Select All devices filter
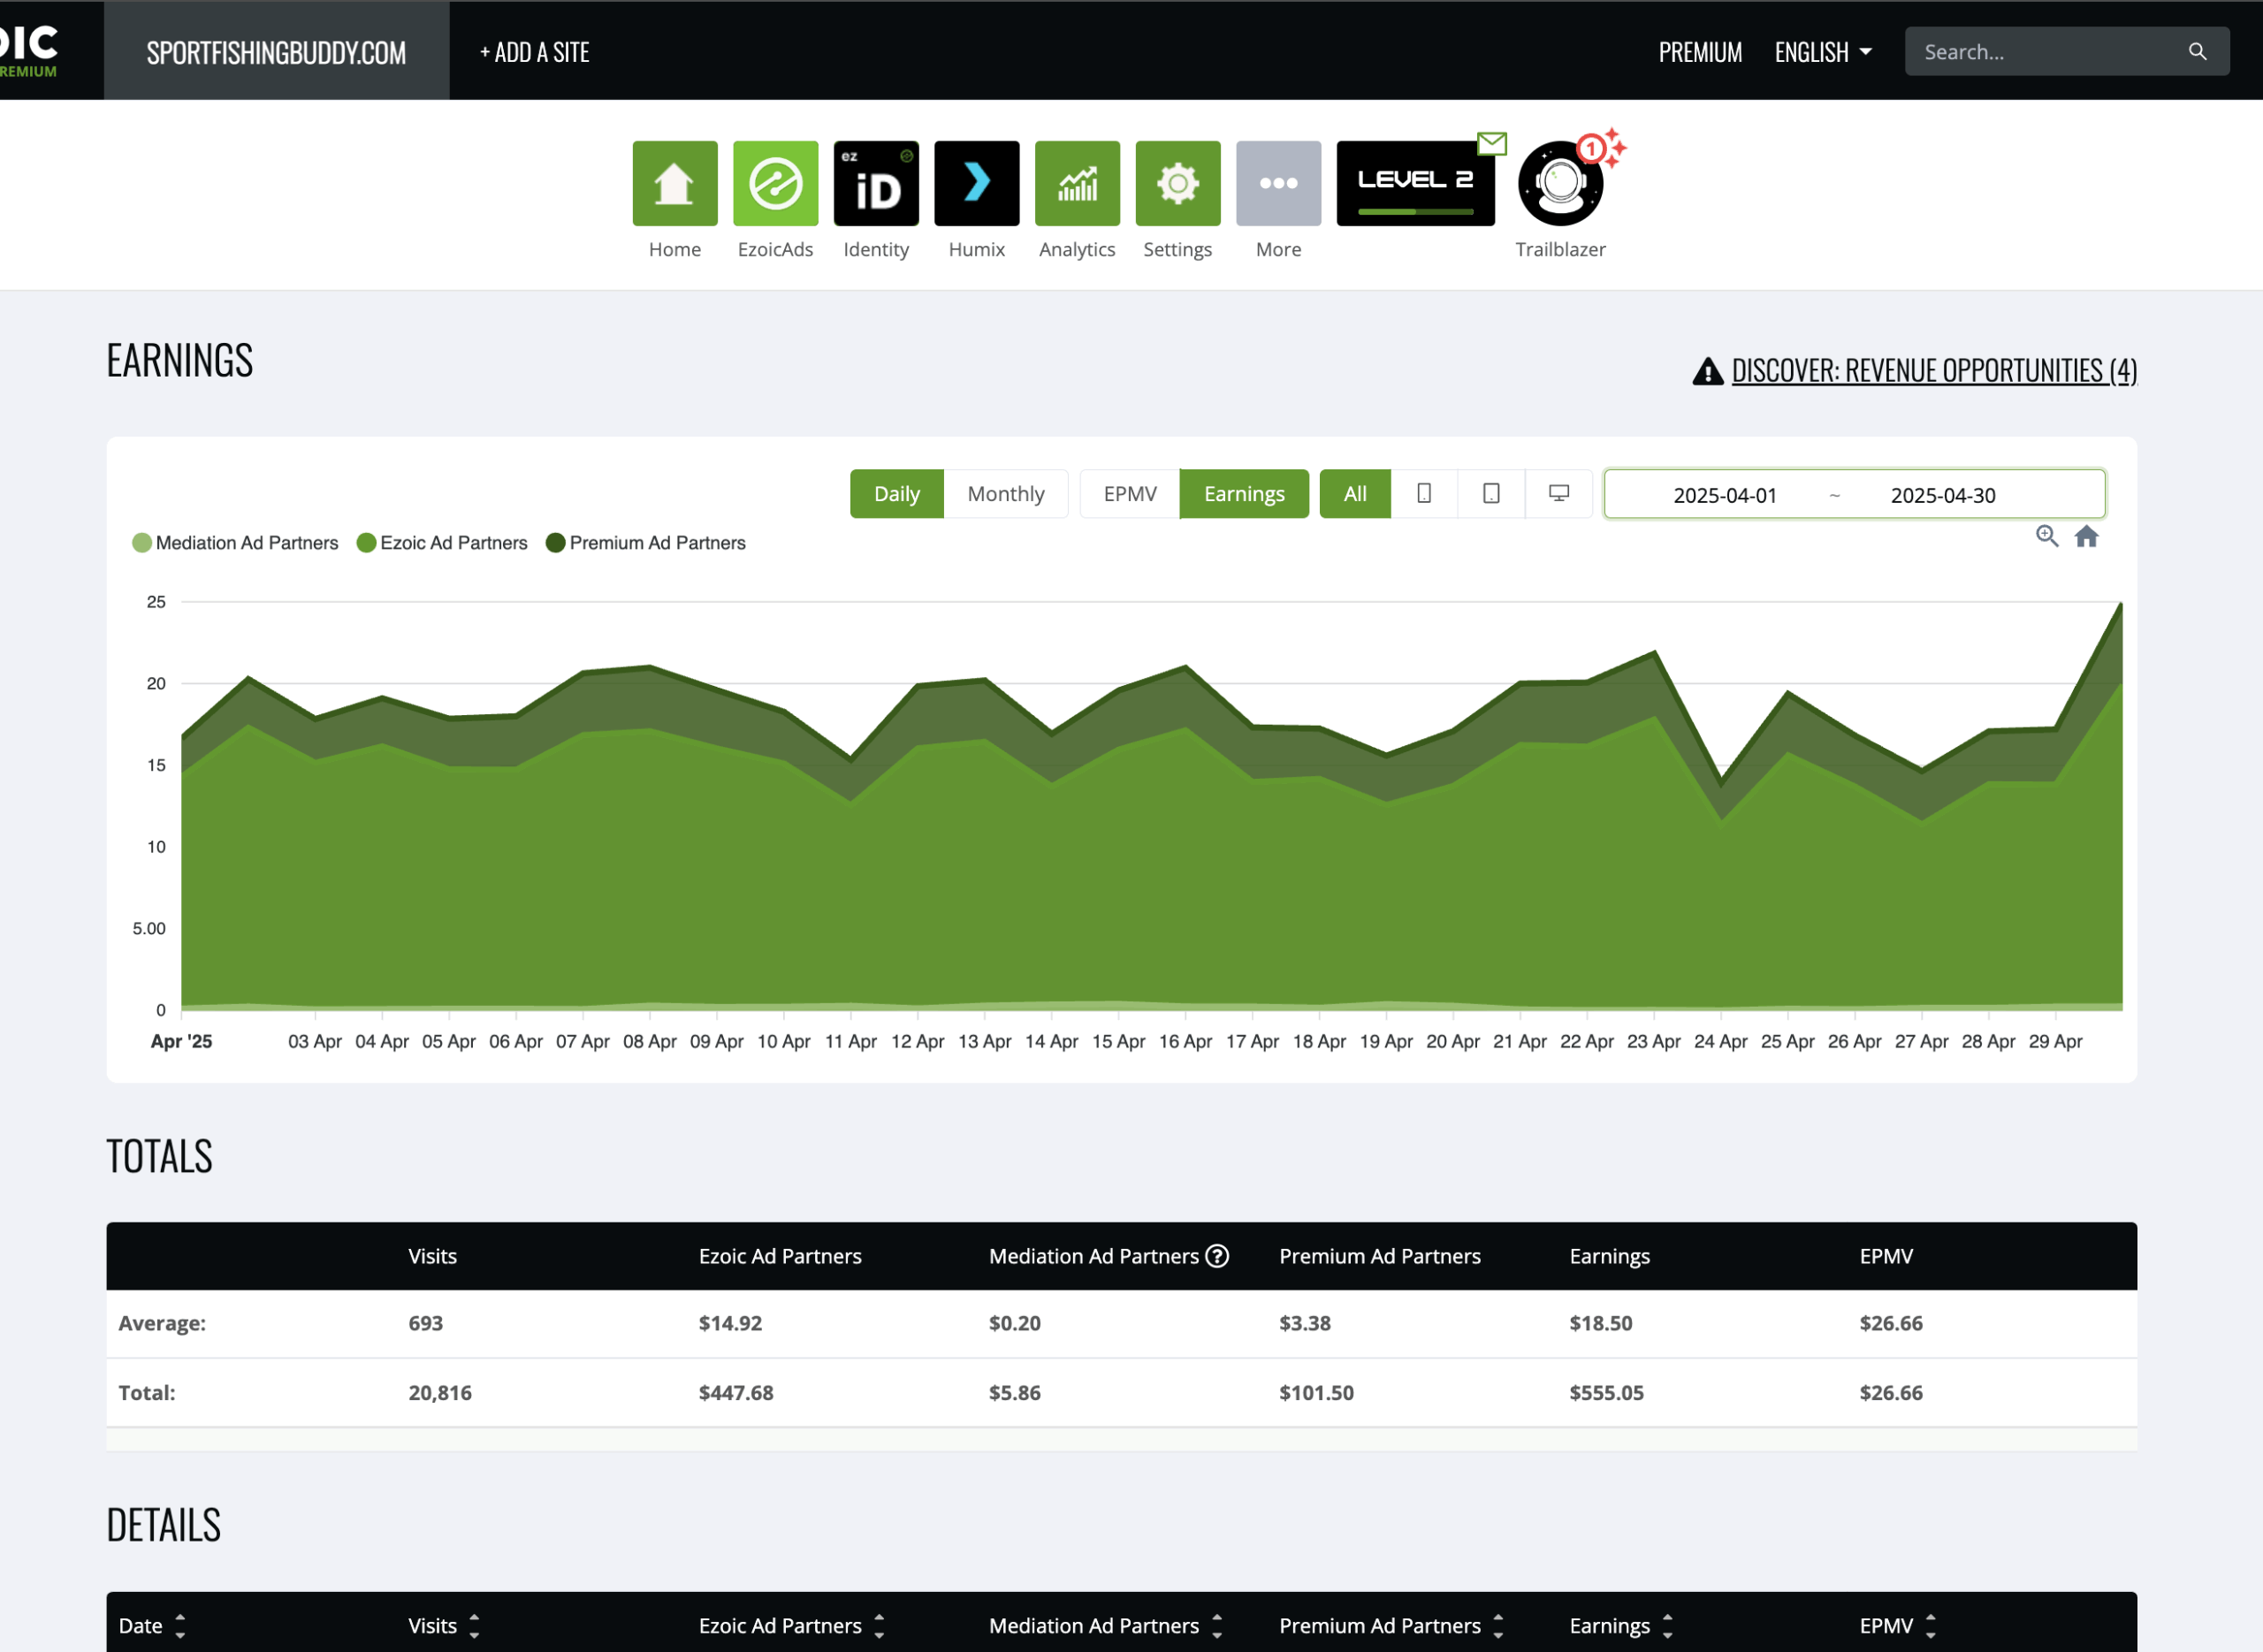 coord(1355,494)
